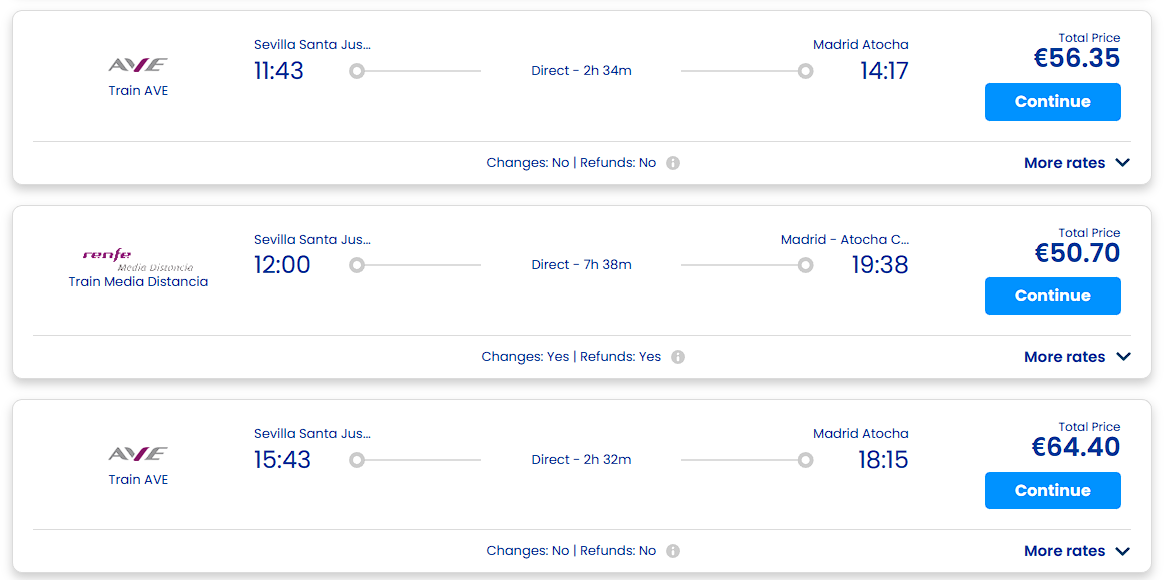Continue with the €56.35 AVE train
Viewport: 1170px width, 580px height.
coord(1052,102)
